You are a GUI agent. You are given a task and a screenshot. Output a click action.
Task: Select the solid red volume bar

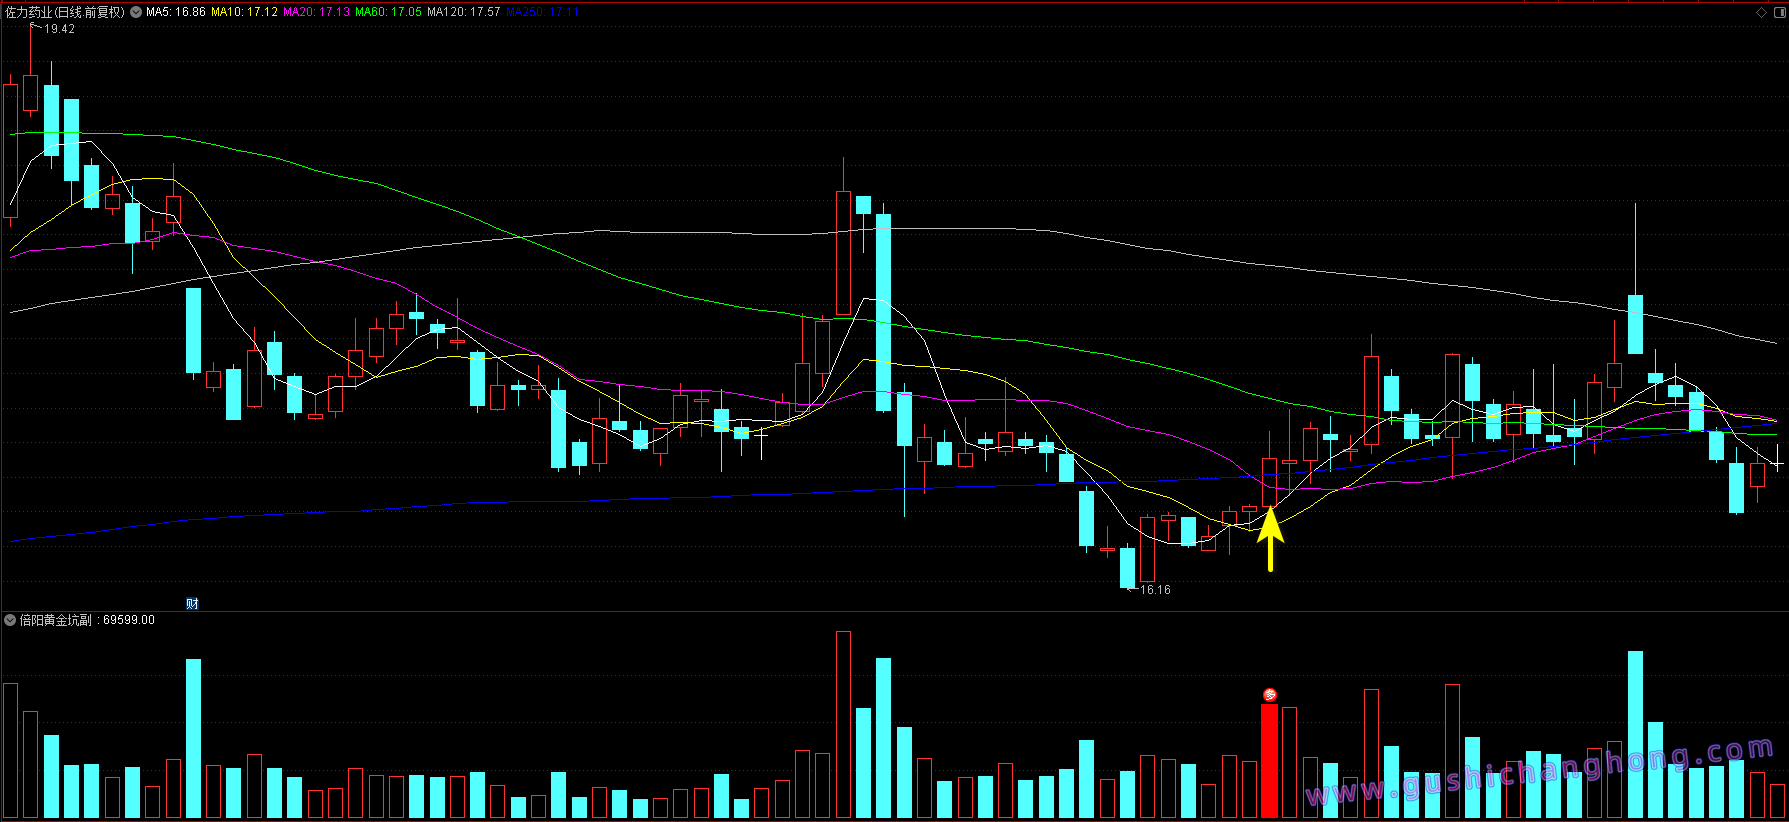(x=1269, y=760)
